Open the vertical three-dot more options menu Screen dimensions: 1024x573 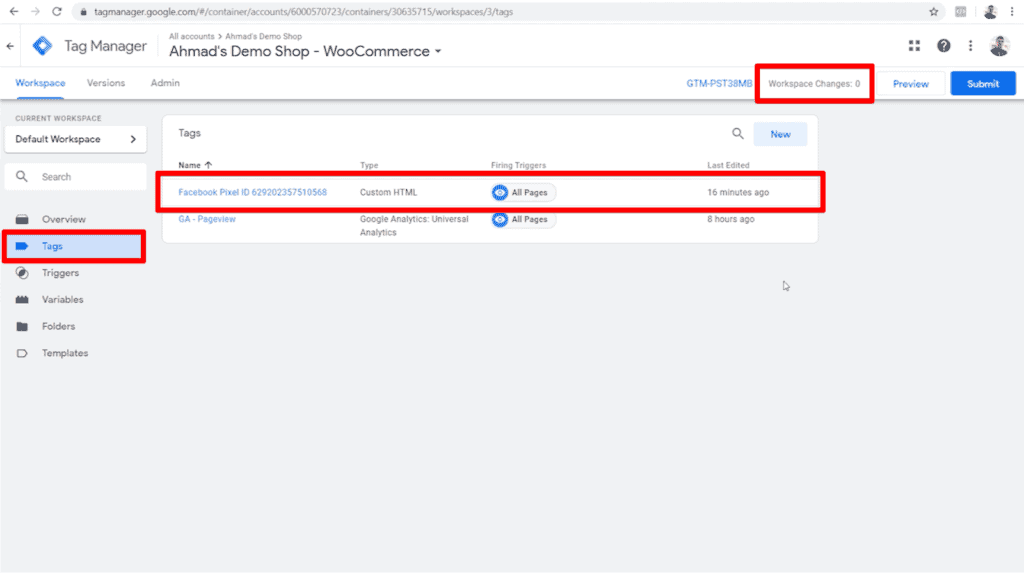point(970,46)
